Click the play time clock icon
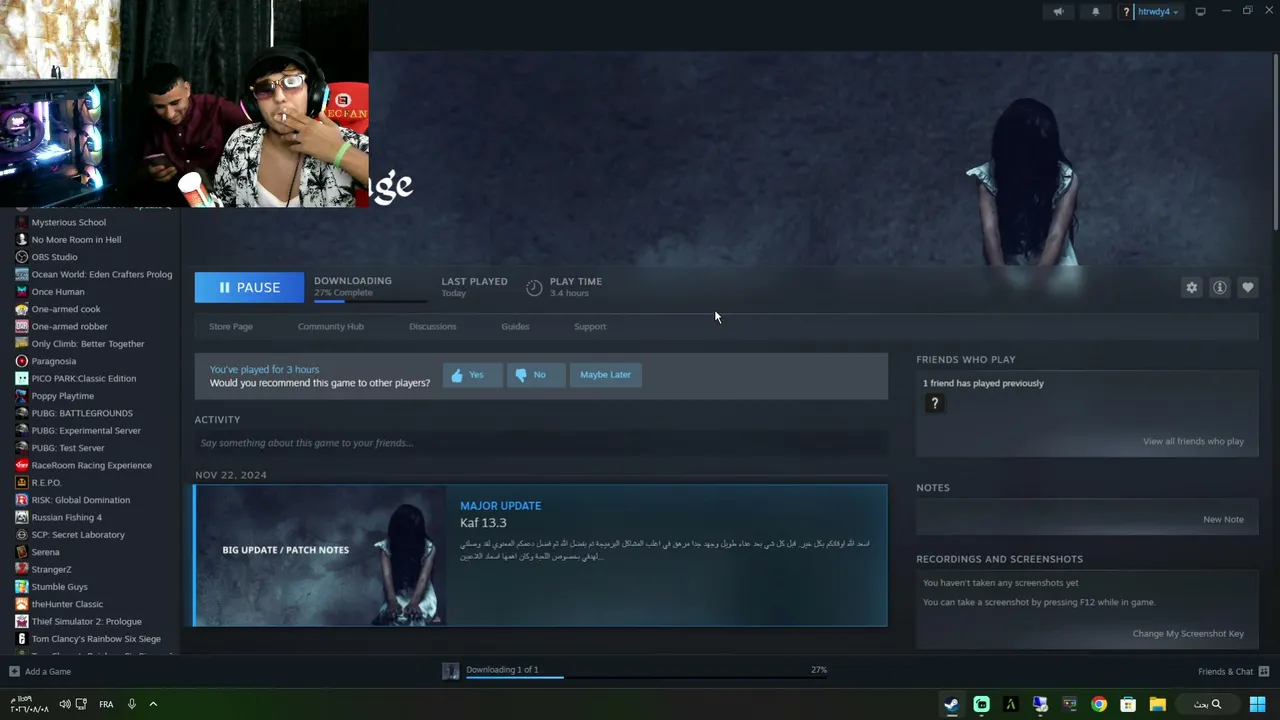Screen dimensions: 1280x720 (534, 288)
